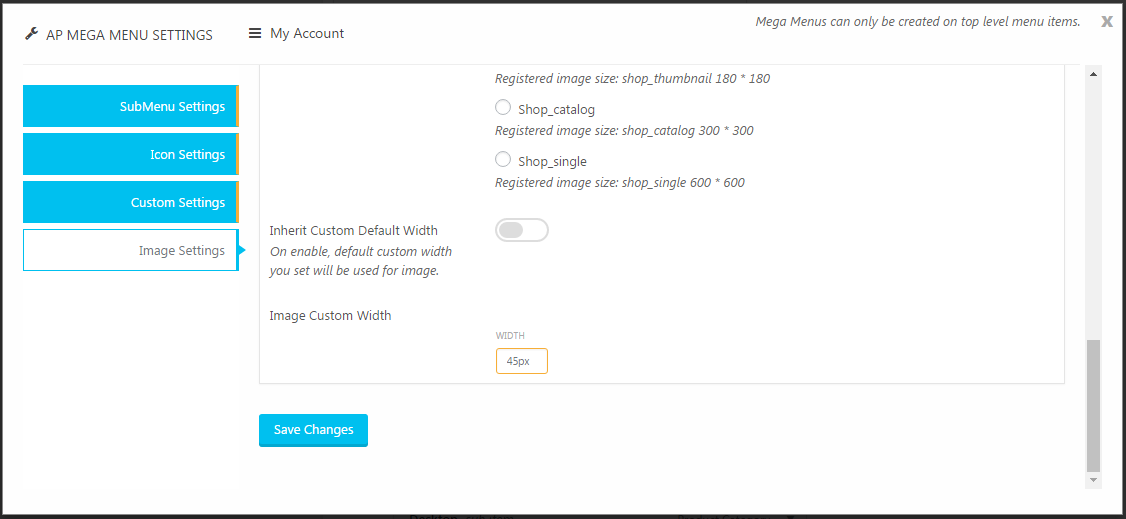This screenshot has height=519, width=1126.
Task: Close the mega menu settings popup with X
Action: (x=1107, y=22)
